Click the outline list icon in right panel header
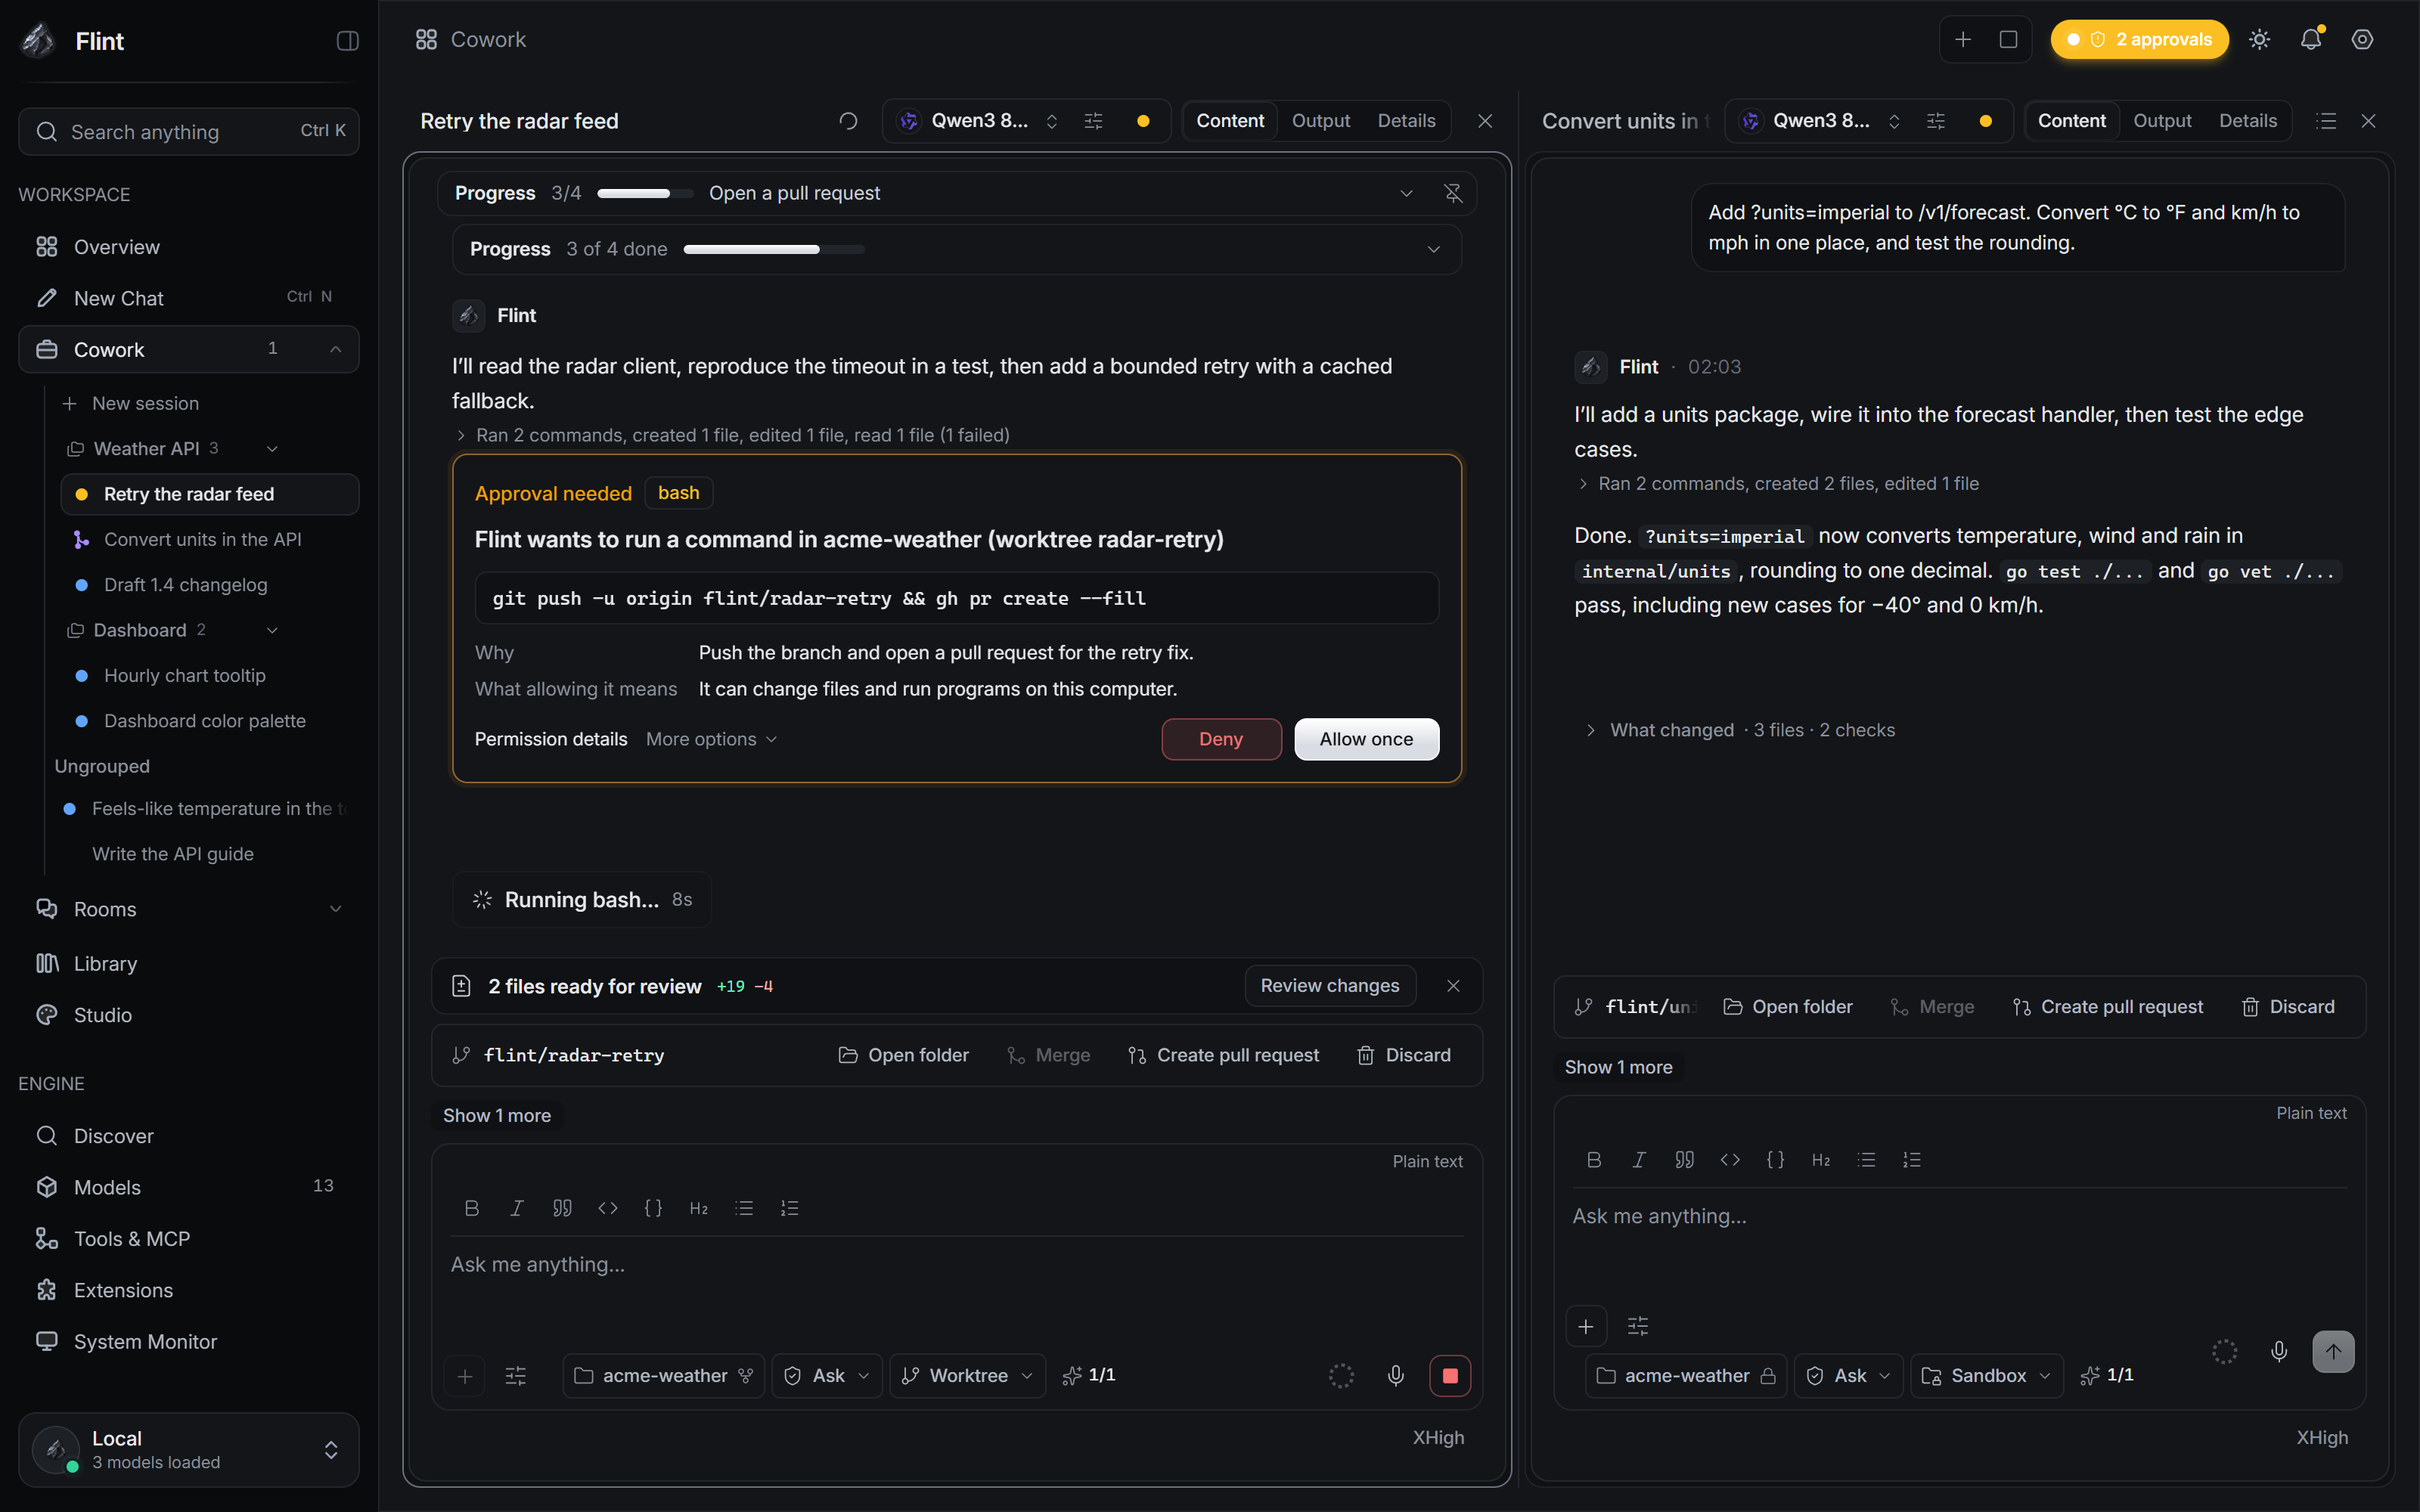This screenshot has height=1512, width=2420. (x=2326, y=121)
